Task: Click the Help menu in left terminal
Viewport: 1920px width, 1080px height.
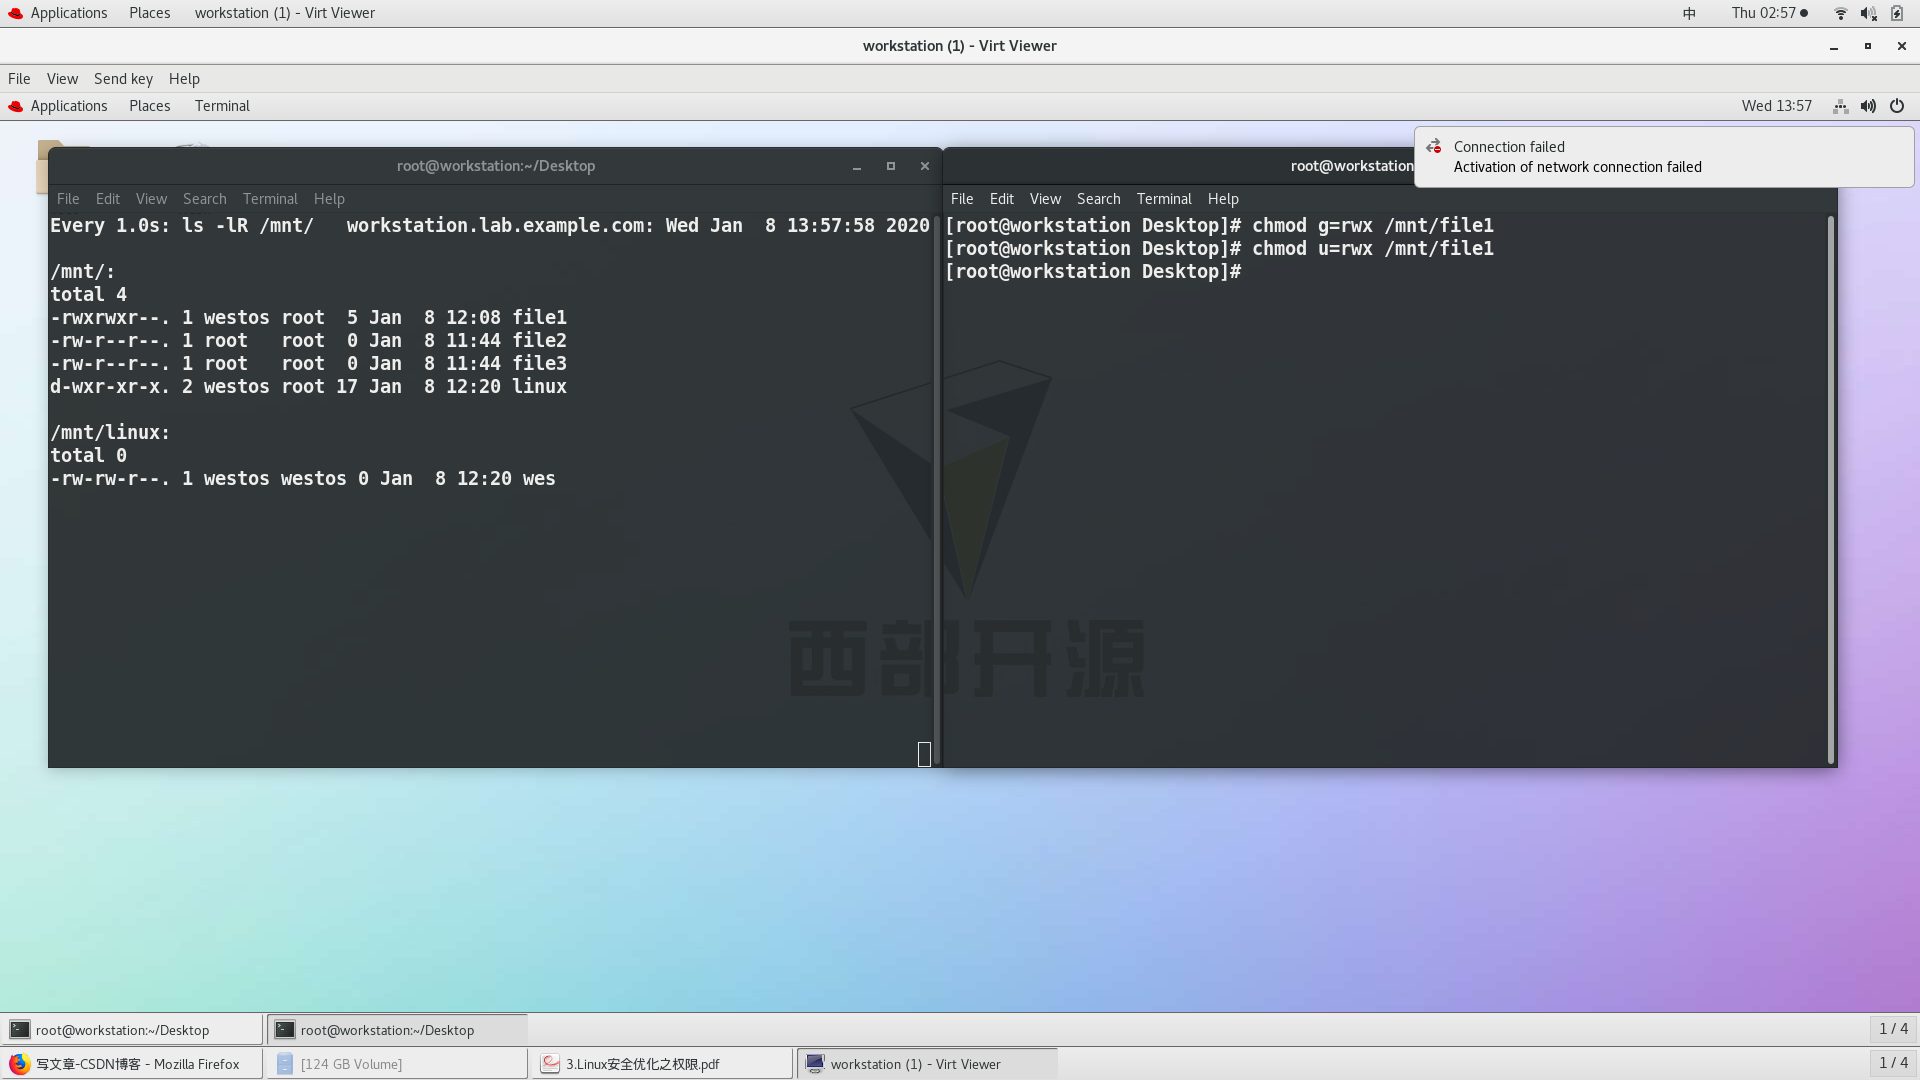Action: [328, 199]
